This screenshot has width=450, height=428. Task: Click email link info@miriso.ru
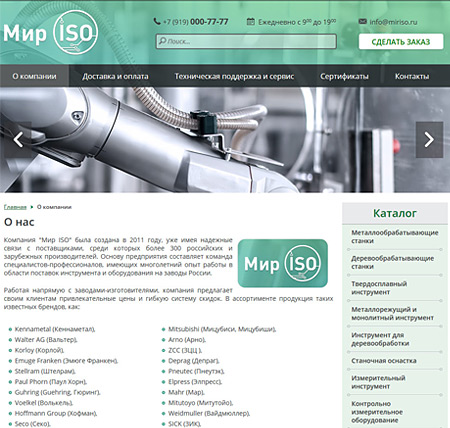393,22
